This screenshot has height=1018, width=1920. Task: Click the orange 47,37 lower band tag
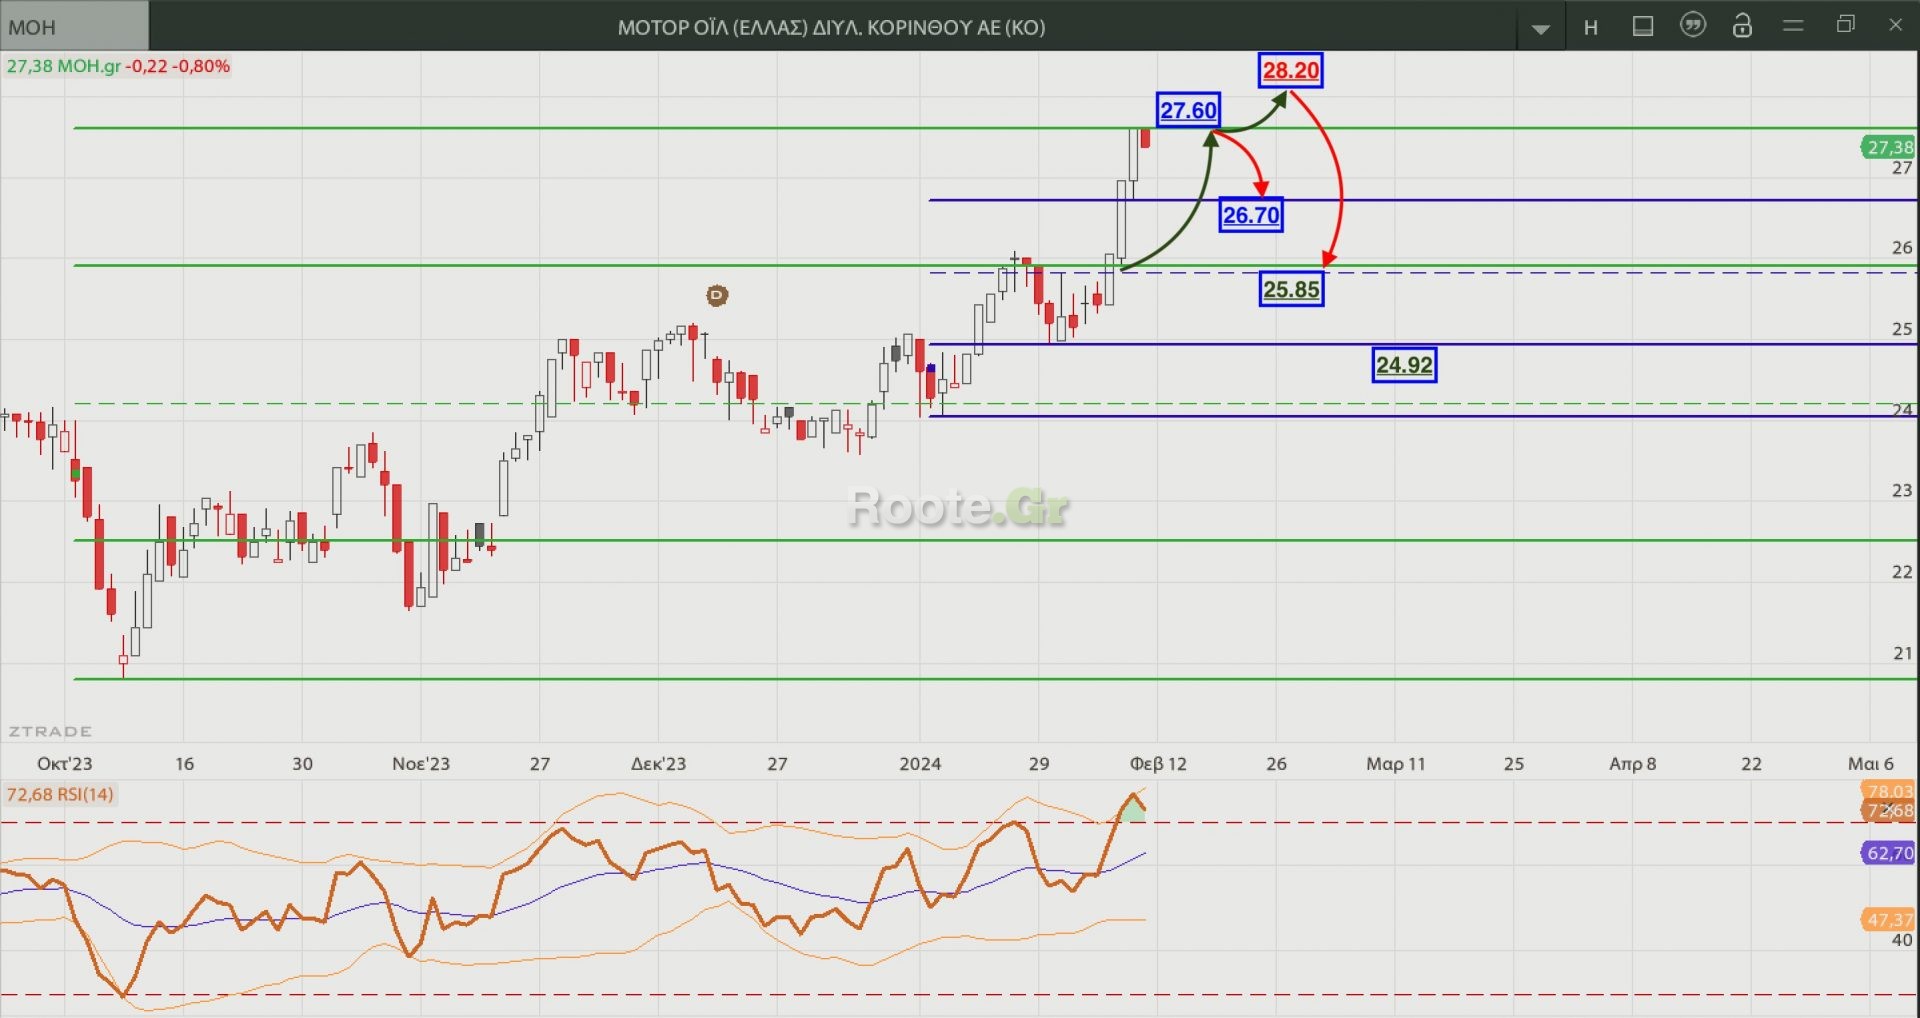tap(1888, 919)
